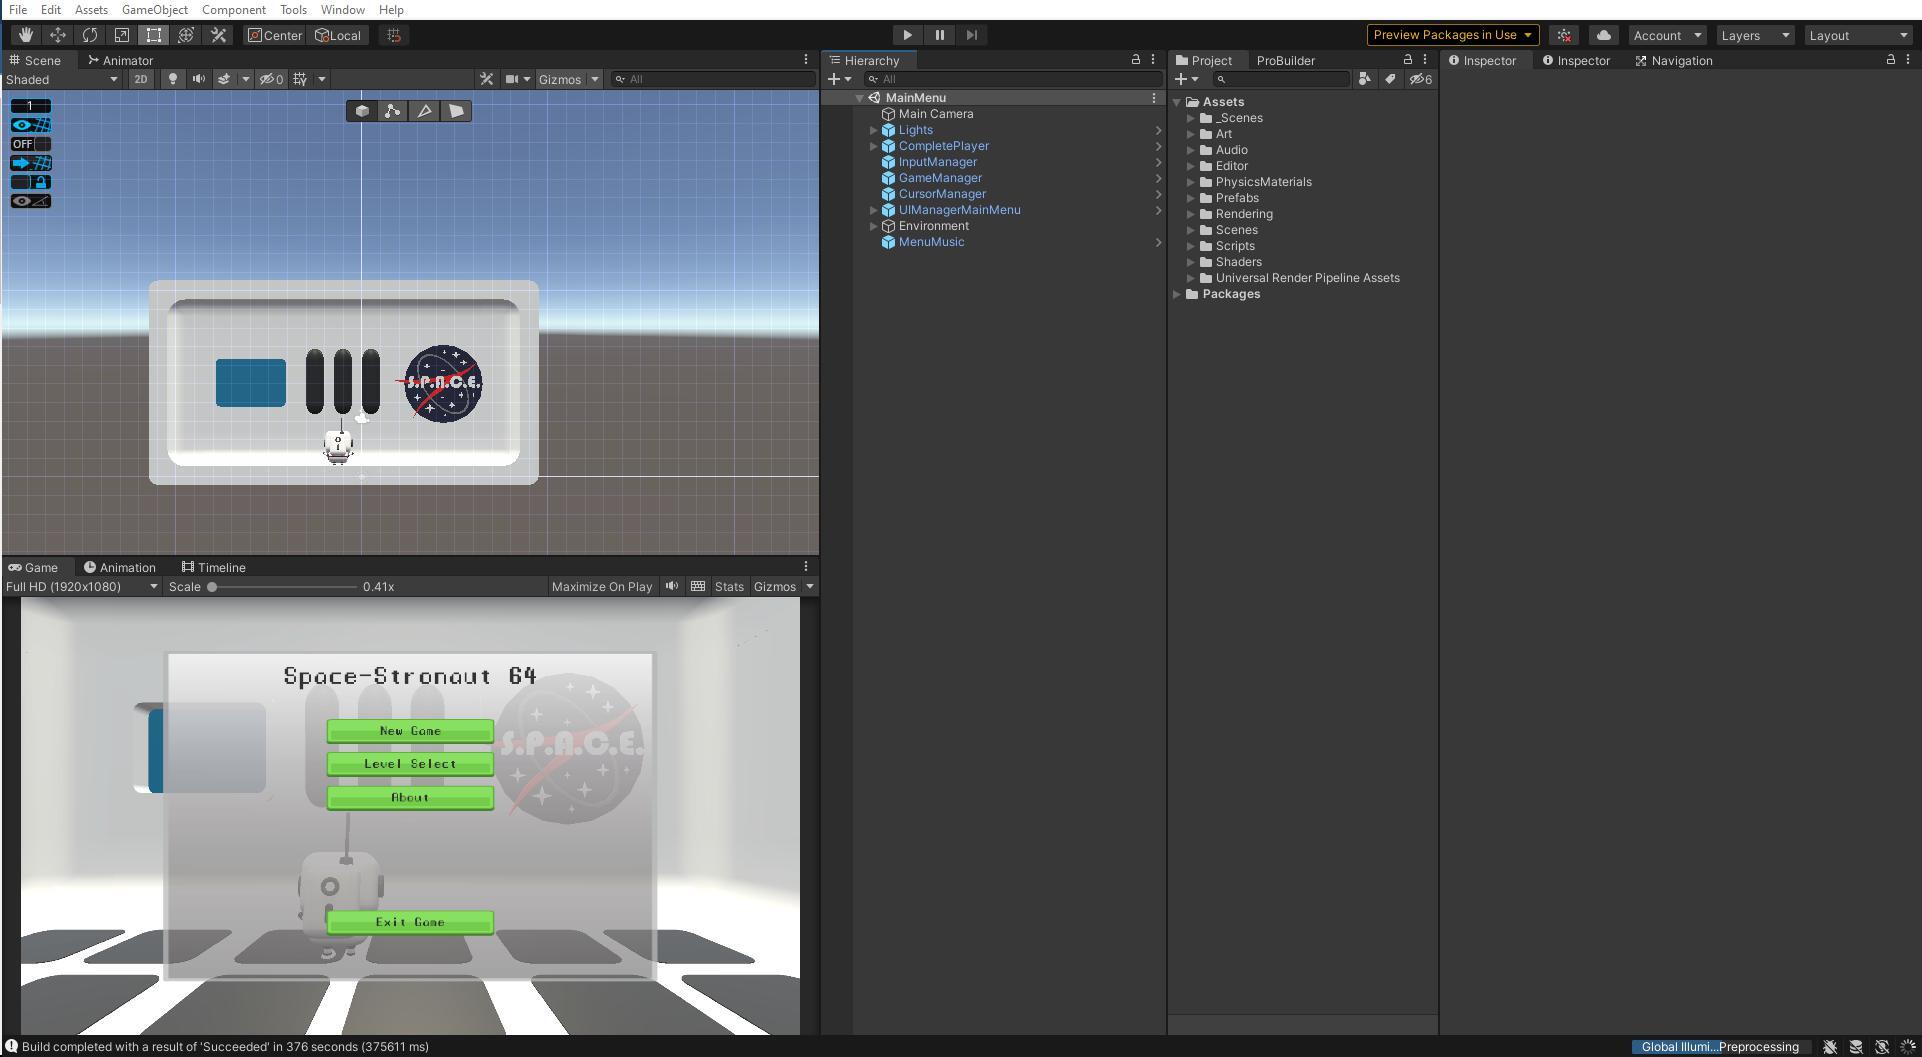This screenshot has height=1057, width=1922.
Task: Activate the Rect Transform tool
Action: tap(153, 35)
